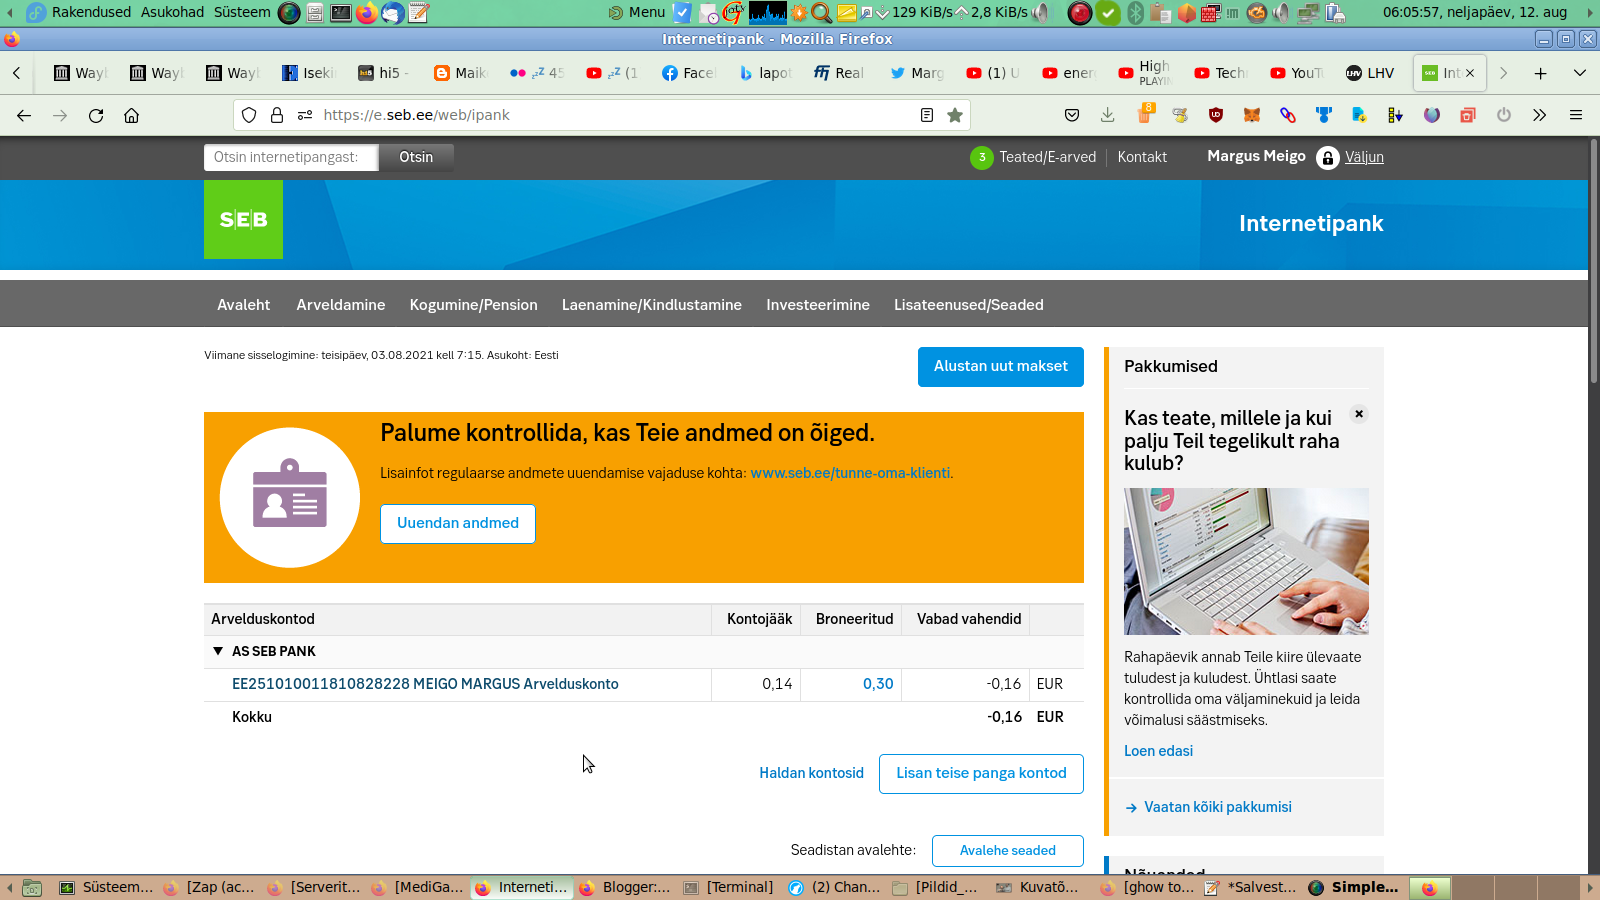The width and height of the screenshot is (1600, 900).
Task: Open the EE251010011810828228 account link
Action: (425, 684)
